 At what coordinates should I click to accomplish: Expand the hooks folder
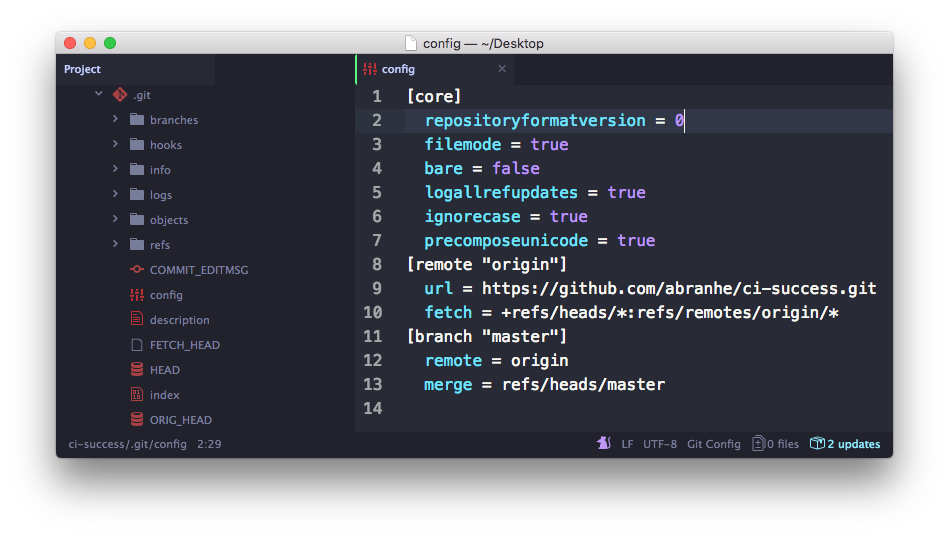click(x=115, y=144)
